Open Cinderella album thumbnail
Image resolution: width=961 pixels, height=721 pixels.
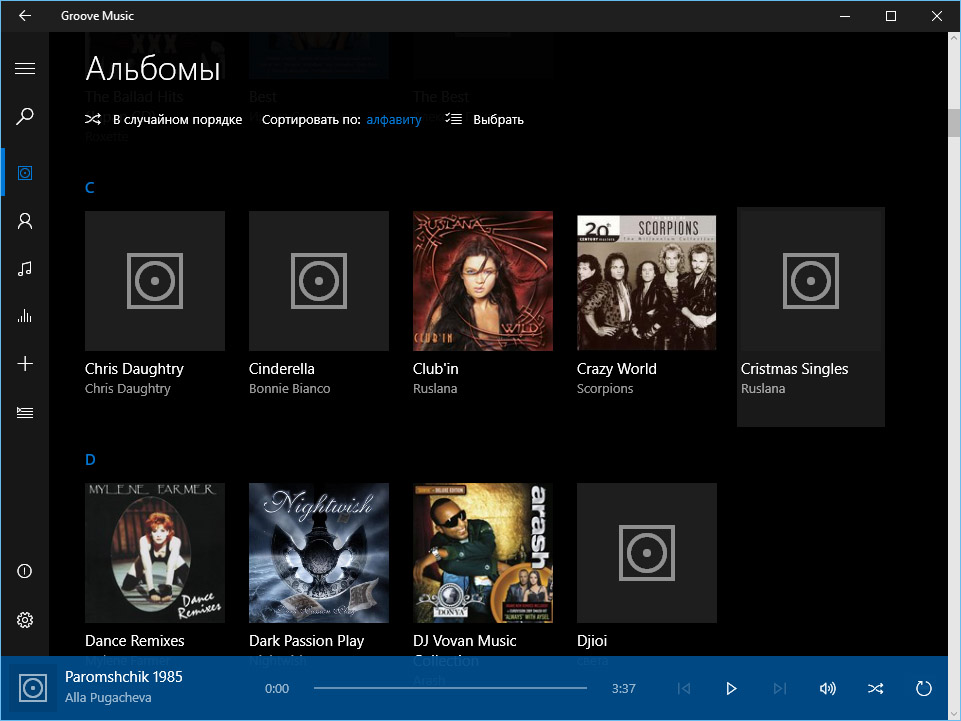(x=319, y=281)
